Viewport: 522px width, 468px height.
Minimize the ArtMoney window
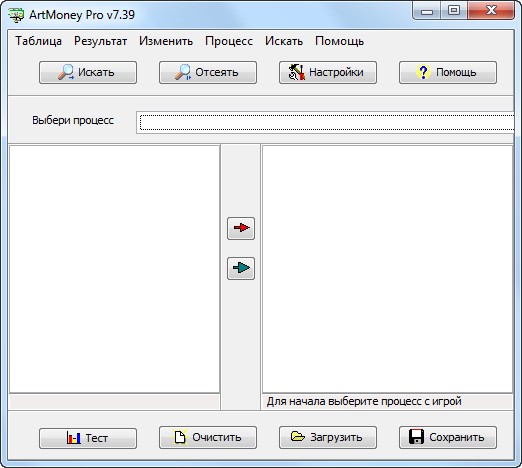tap(427, 11)
